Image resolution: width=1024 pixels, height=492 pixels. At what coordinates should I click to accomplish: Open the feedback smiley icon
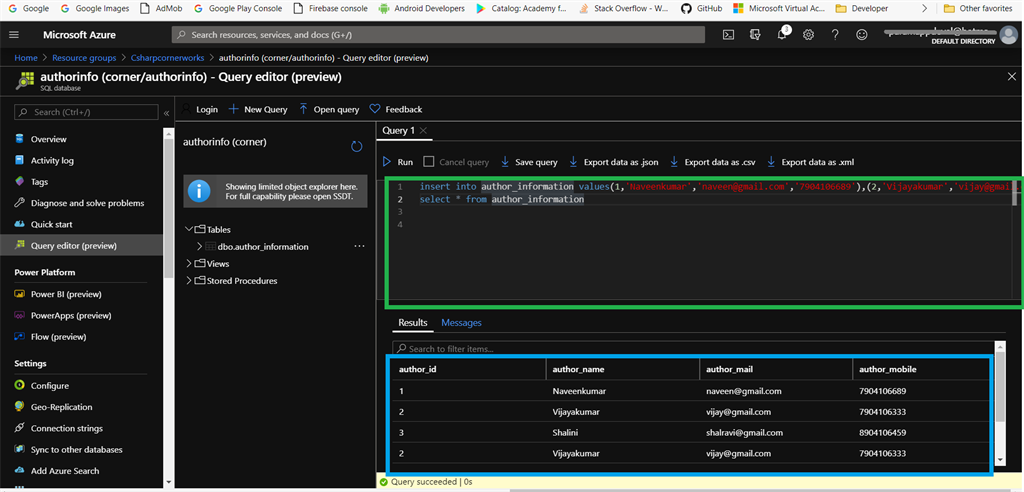coord(862,35)
